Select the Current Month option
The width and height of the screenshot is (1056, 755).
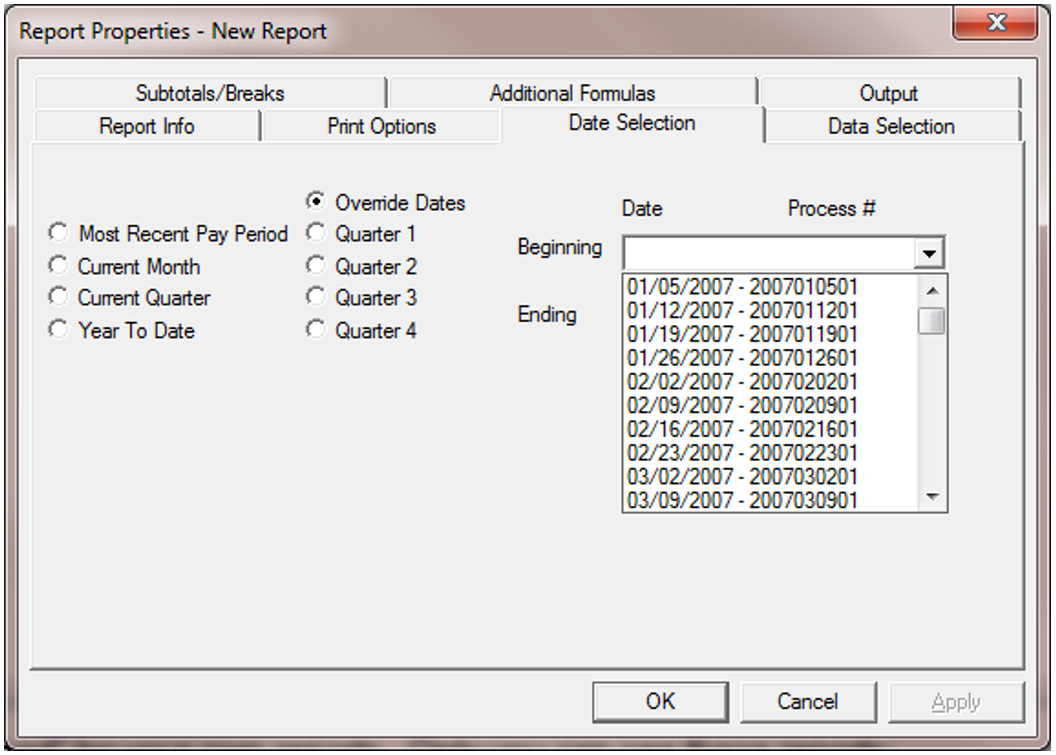pos(58,266)
